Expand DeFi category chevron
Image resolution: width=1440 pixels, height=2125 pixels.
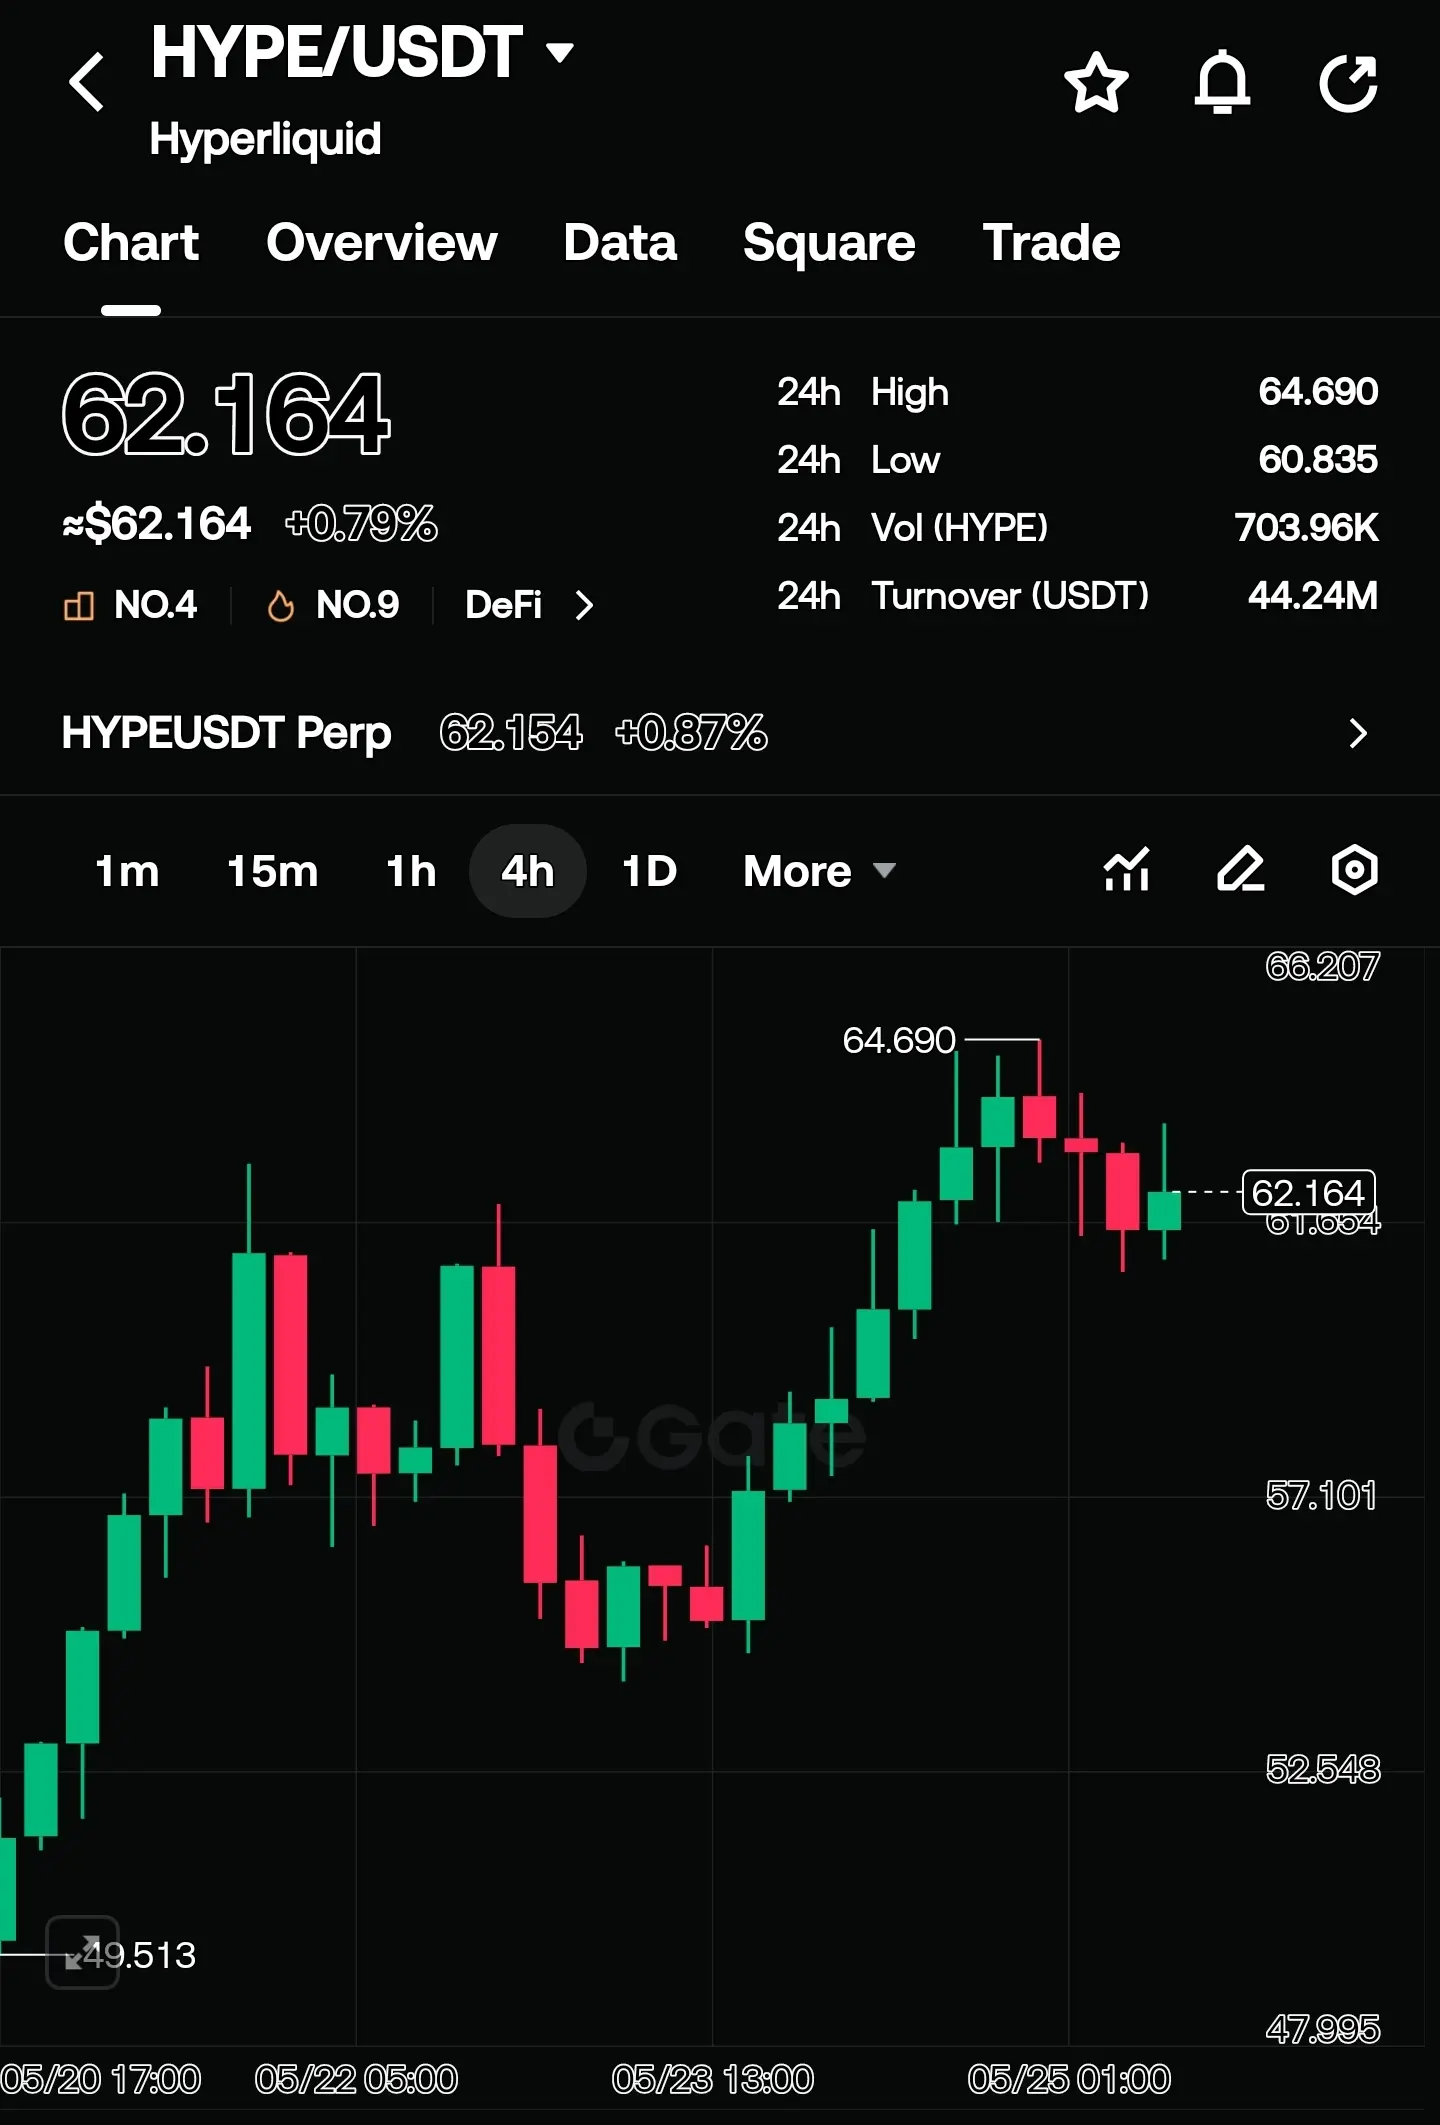tap(585, 605)
